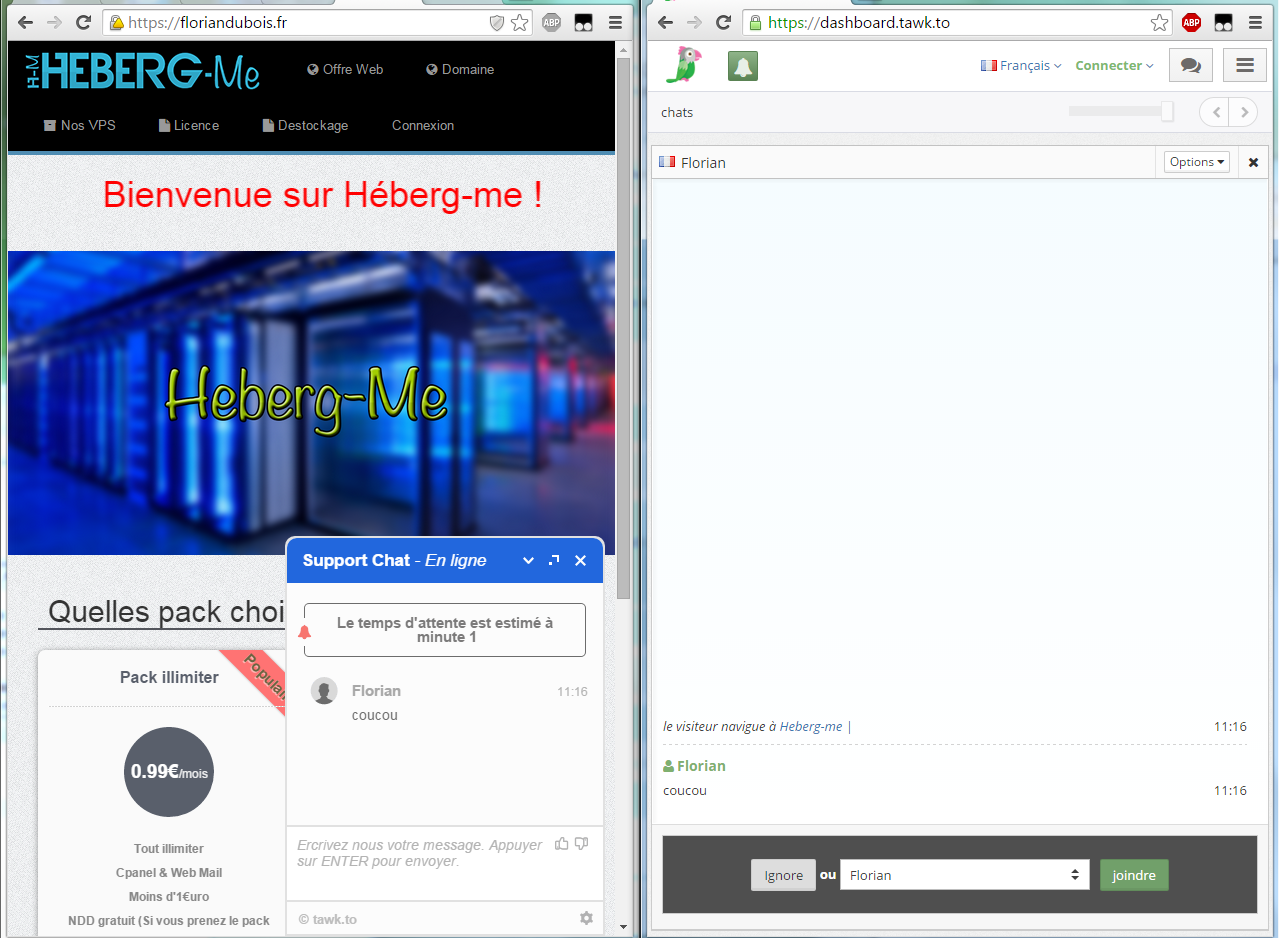Click thumbs down rating icon in chat

pos(581,844)
